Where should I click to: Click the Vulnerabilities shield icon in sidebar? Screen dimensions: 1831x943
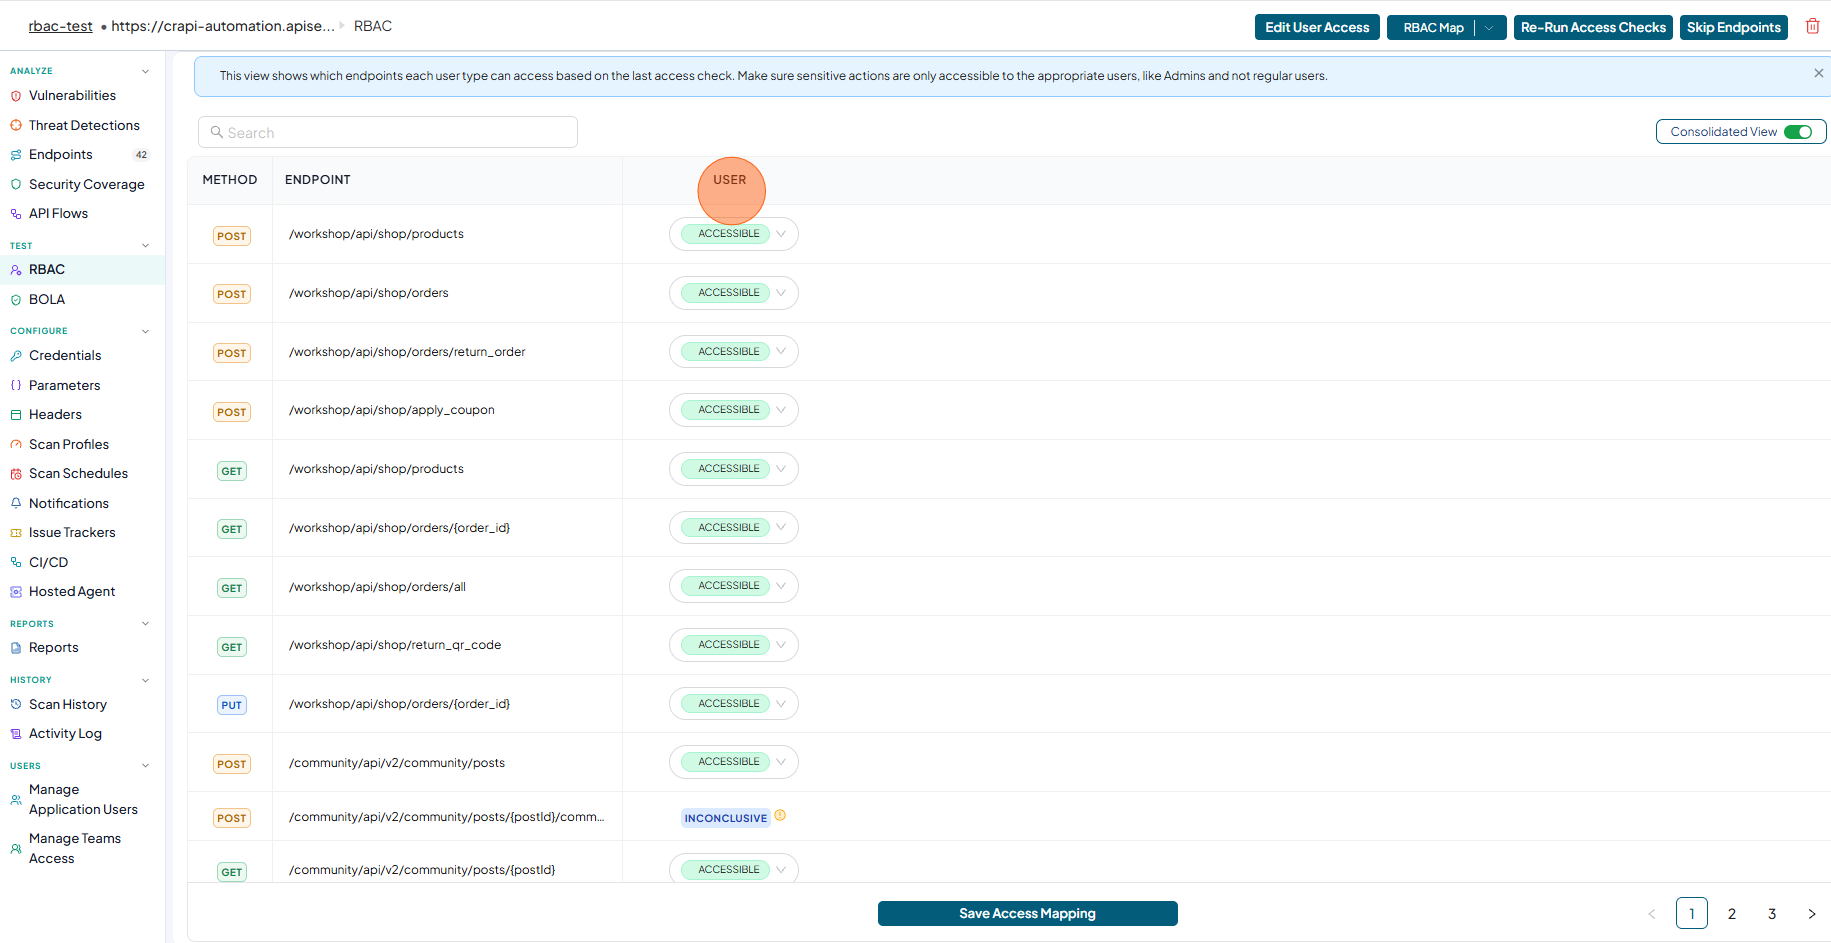point(16,96)
